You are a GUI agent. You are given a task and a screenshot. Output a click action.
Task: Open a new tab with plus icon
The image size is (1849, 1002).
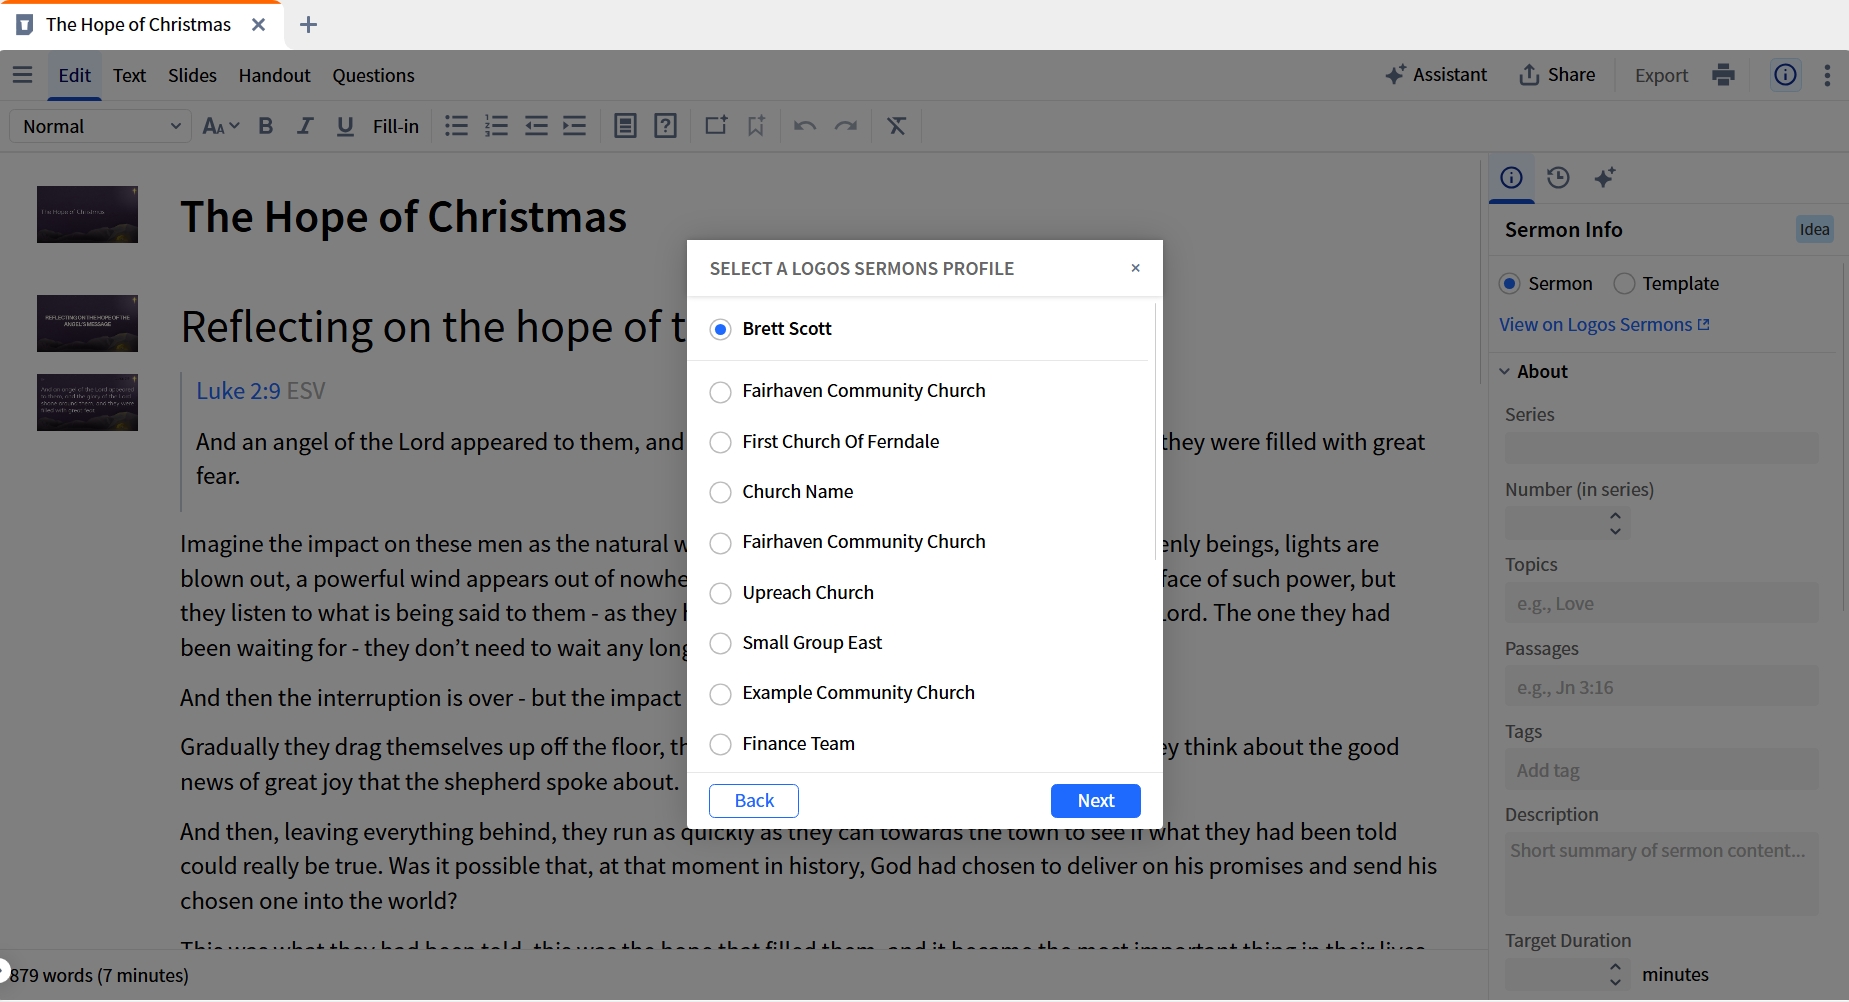coord(309,25)
